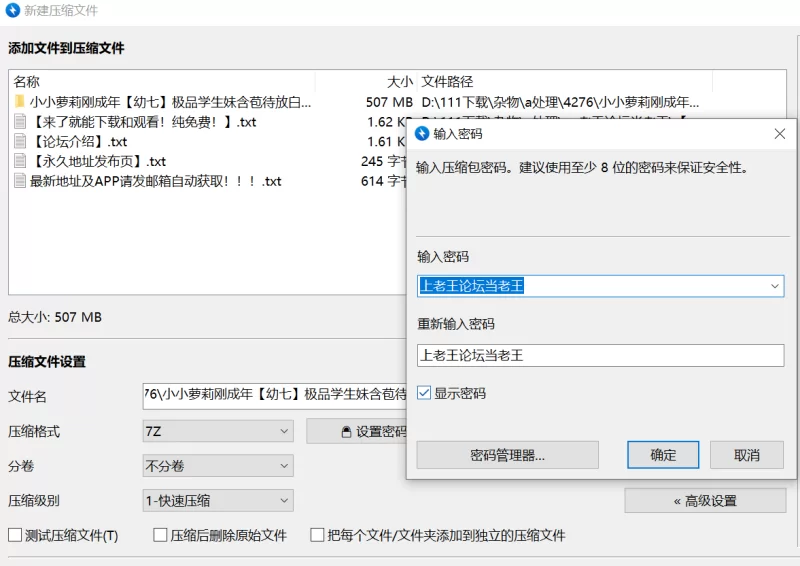Screen dimensions: 800x566
Task: Click the text file icon beside 【论坛介绍】.txt
Action: click(x=19, y=142)
